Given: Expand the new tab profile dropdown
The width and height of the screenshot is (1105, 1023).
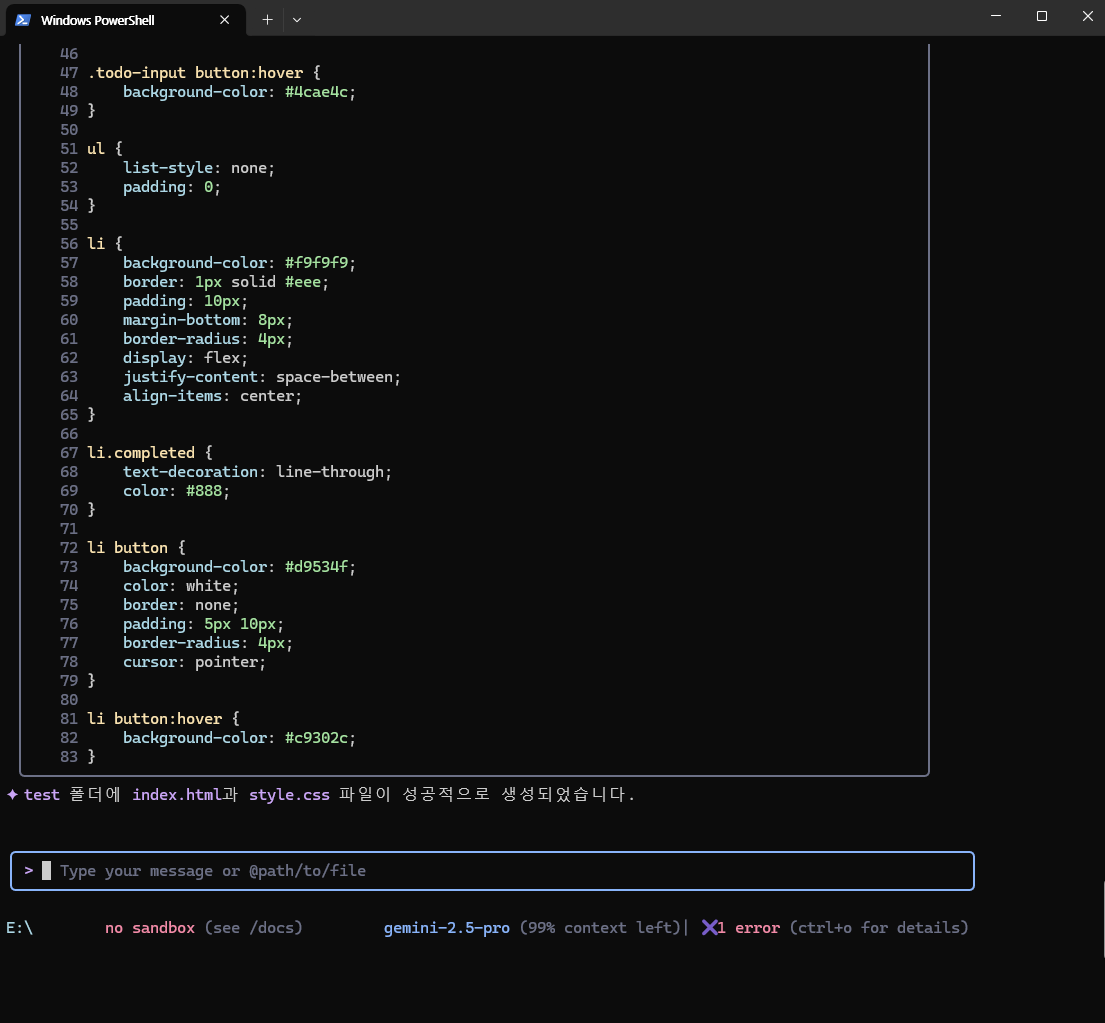Looking at the screenshot, I should 297,20.
